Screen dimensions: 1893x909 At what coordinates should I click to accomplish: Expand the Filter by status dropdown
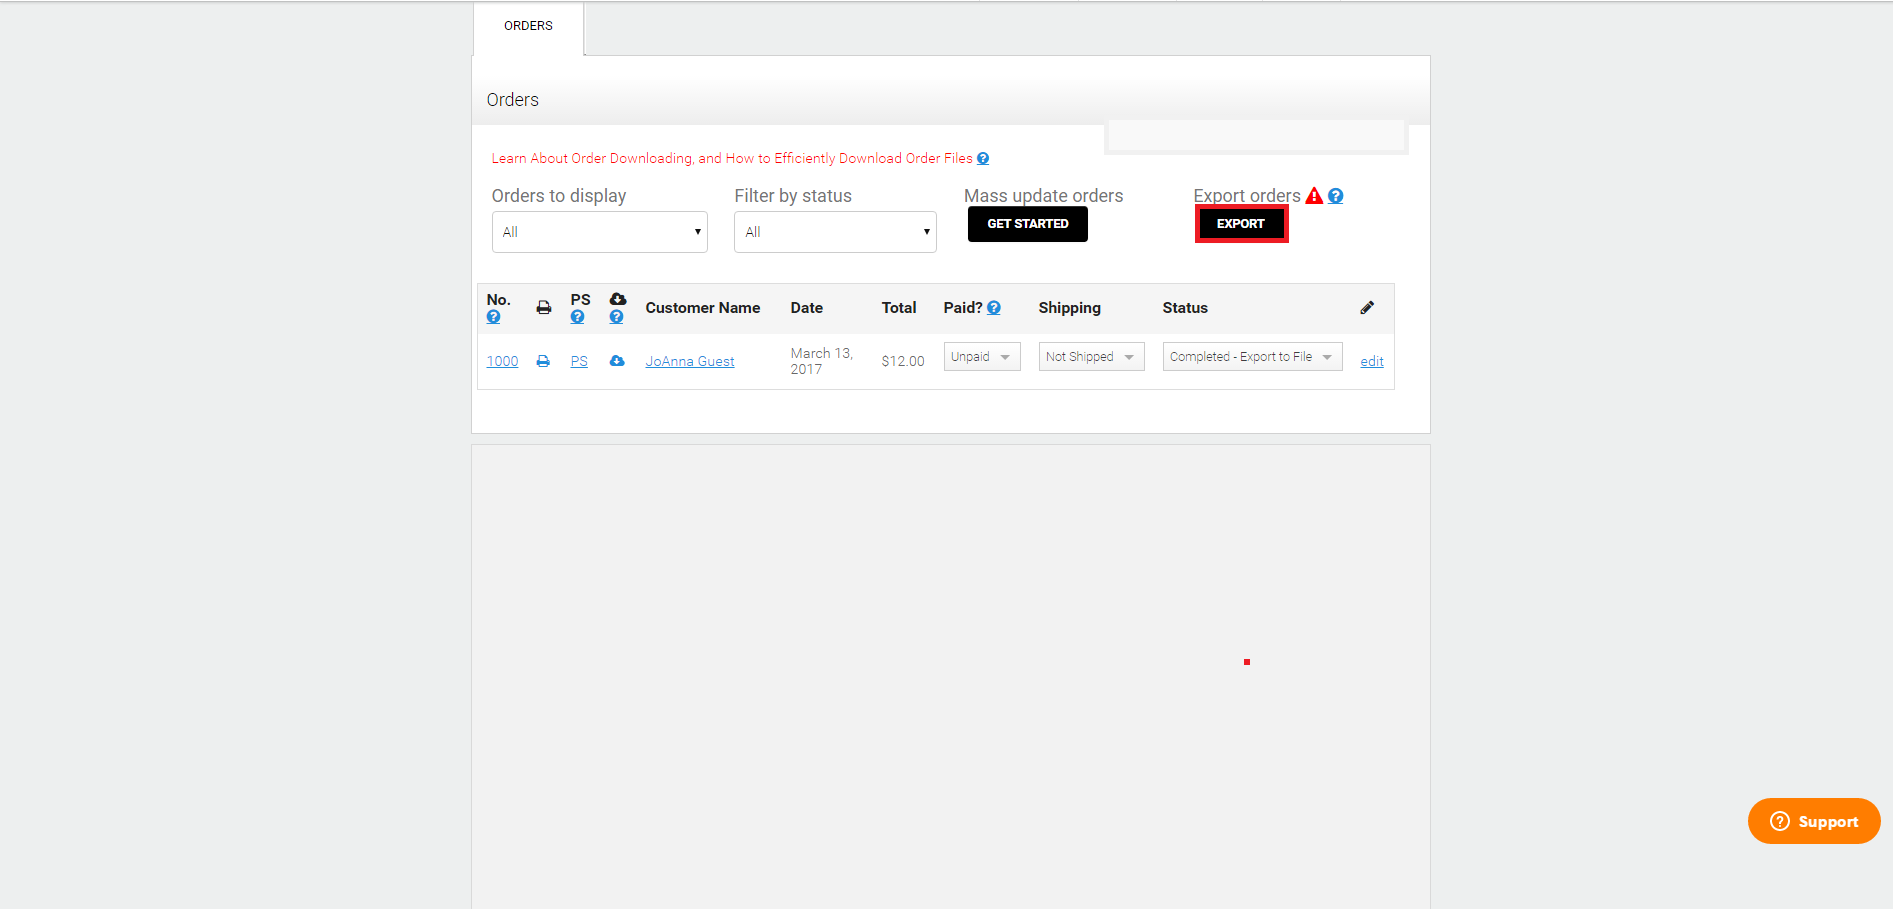tap(835, 232)
